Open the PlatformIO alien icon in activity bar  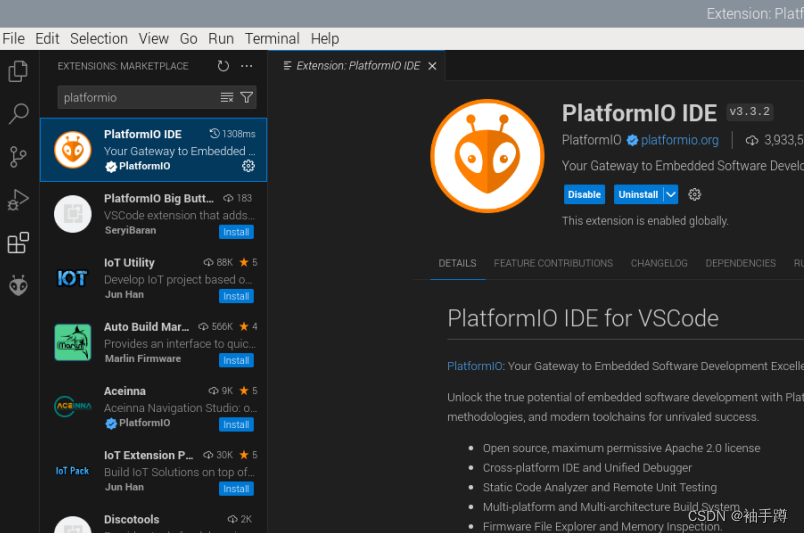18,285
